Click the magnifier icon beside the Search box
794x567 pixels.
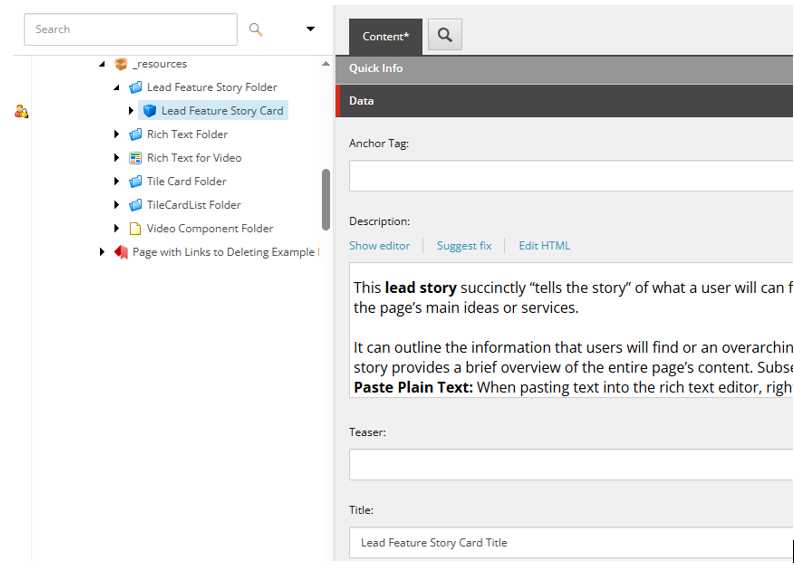(256, 30)
